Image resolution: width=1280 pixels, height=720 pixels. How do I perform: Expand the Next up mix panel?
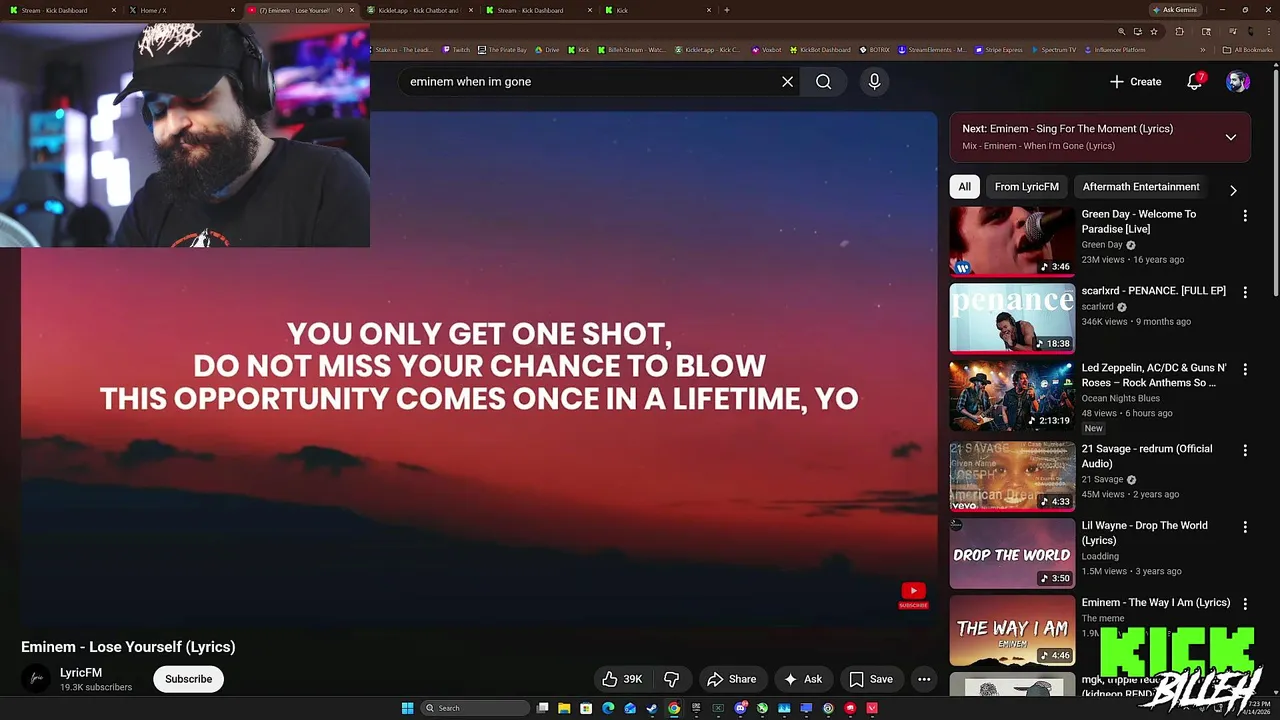coord(1231,137)
